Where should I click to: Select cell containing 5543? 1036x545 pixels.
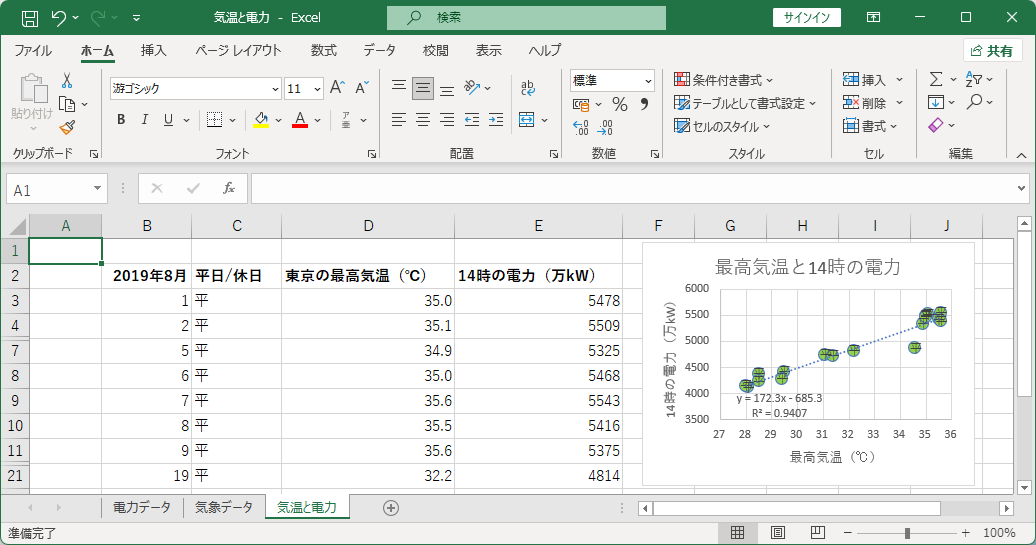[x=538, y=401]
